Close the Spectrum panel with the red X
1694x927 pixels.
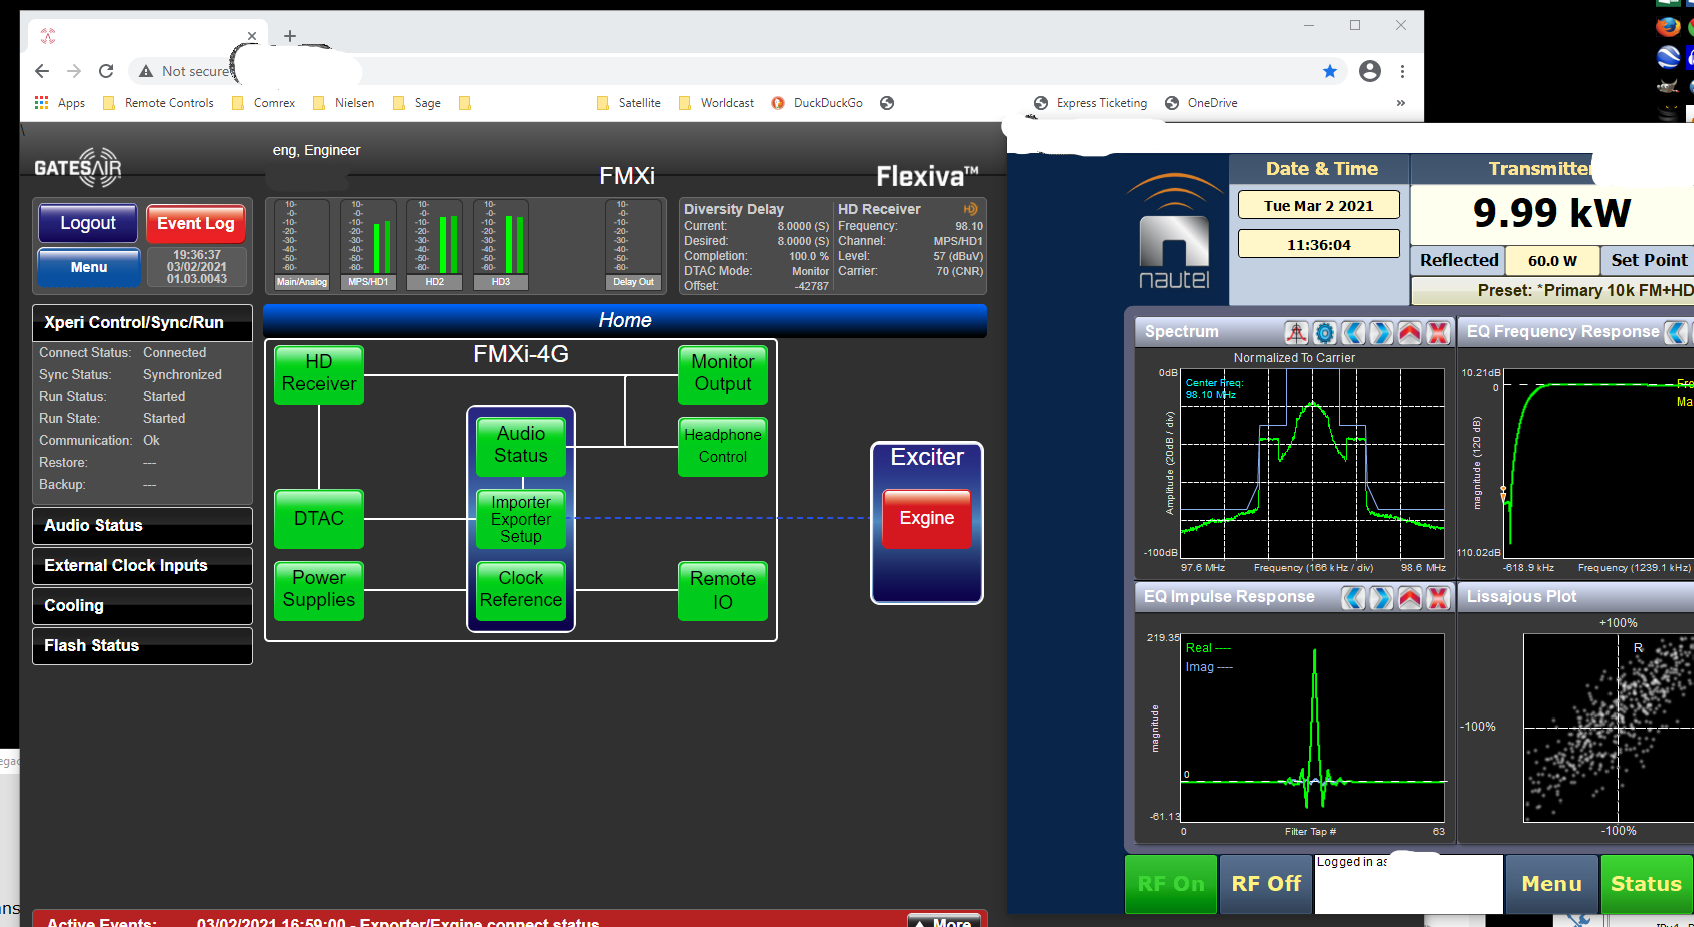click(x=1438, y=332)
